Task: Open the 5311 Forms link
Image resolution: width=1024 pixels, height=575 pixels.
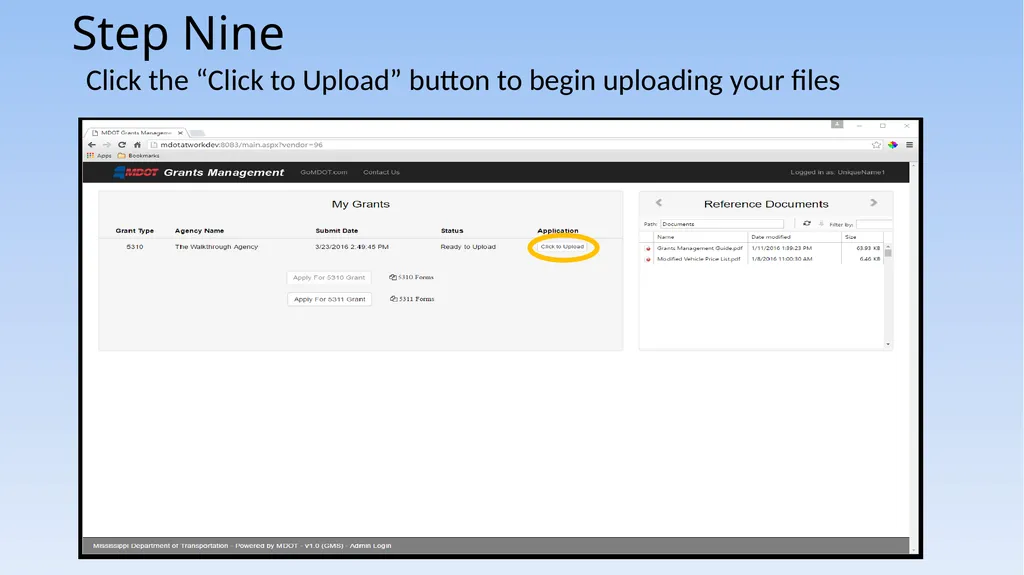Action: click(412, 299)
